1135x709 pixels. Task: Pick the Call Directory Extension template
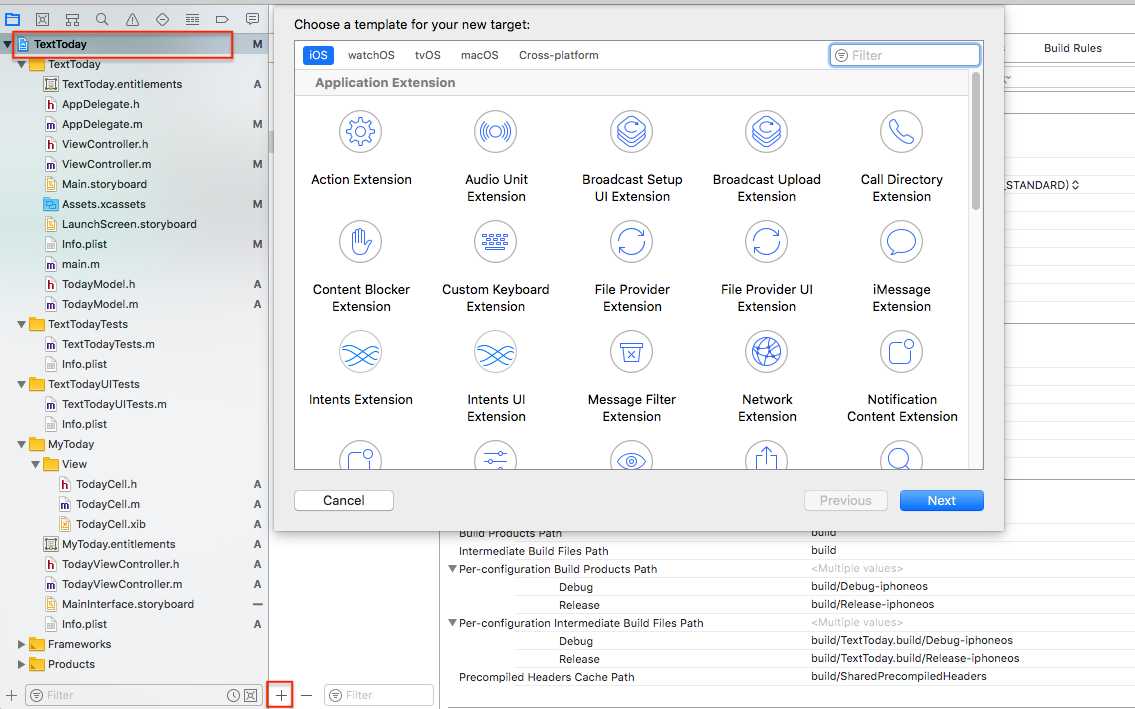[901, 157]
